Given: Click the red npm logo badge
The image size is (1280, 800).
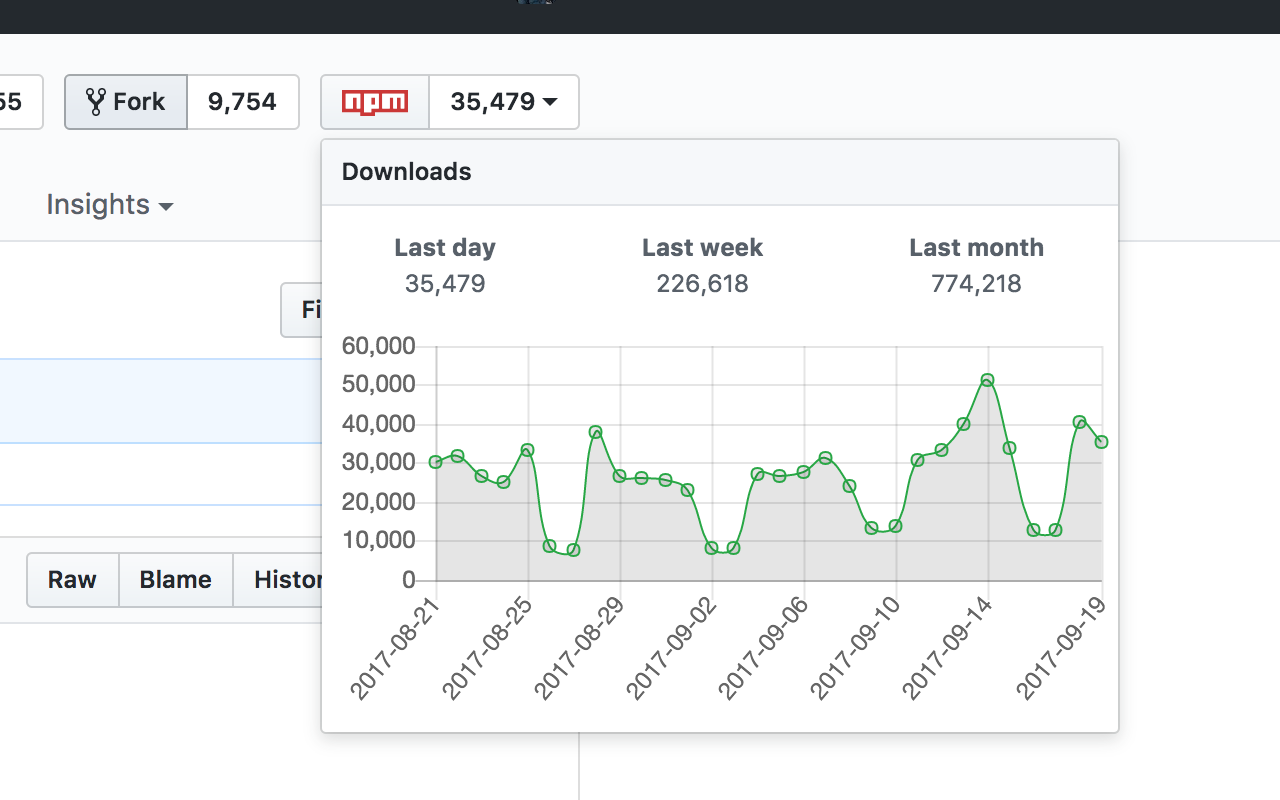Looking at the screenshot, I should point(374,101).
